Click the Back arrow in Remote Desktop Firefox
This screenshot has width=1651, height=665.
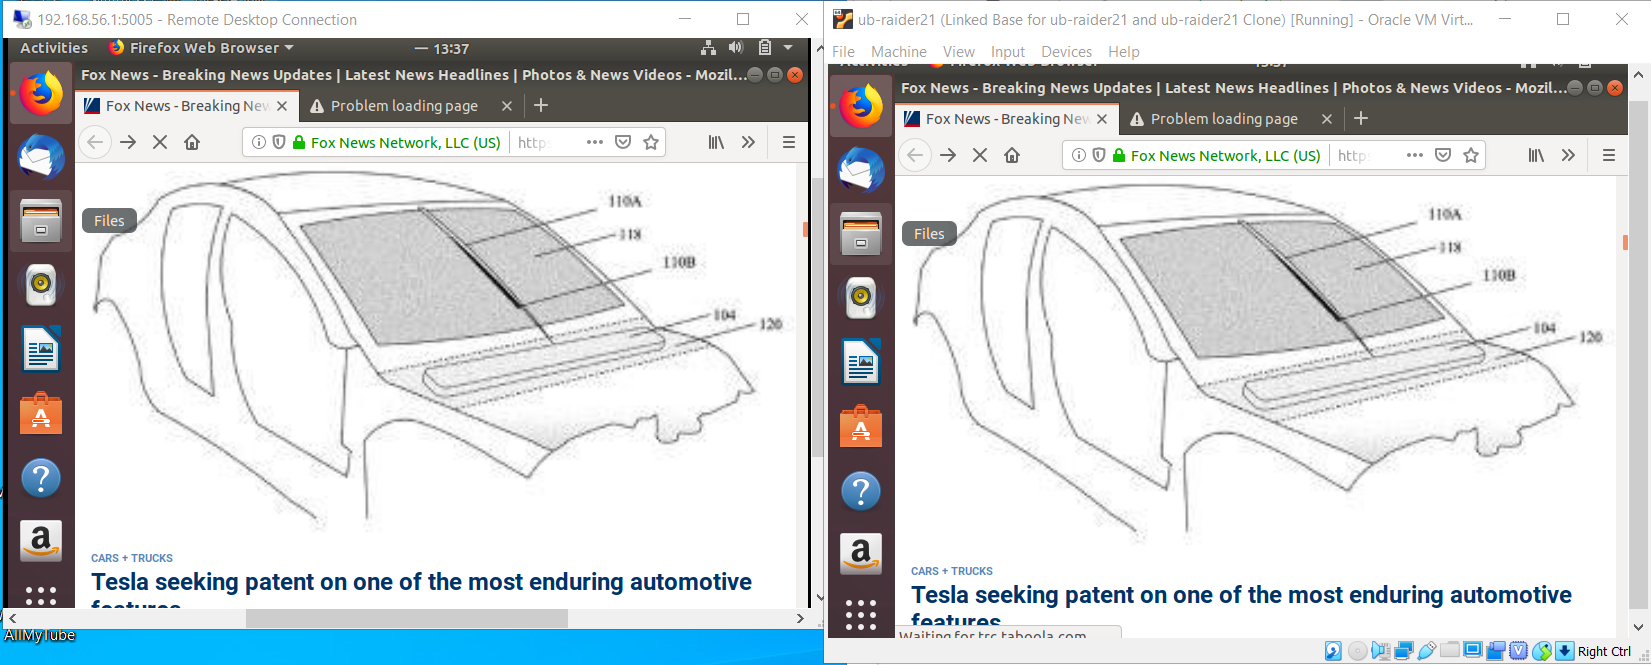[x=95, y=142]
